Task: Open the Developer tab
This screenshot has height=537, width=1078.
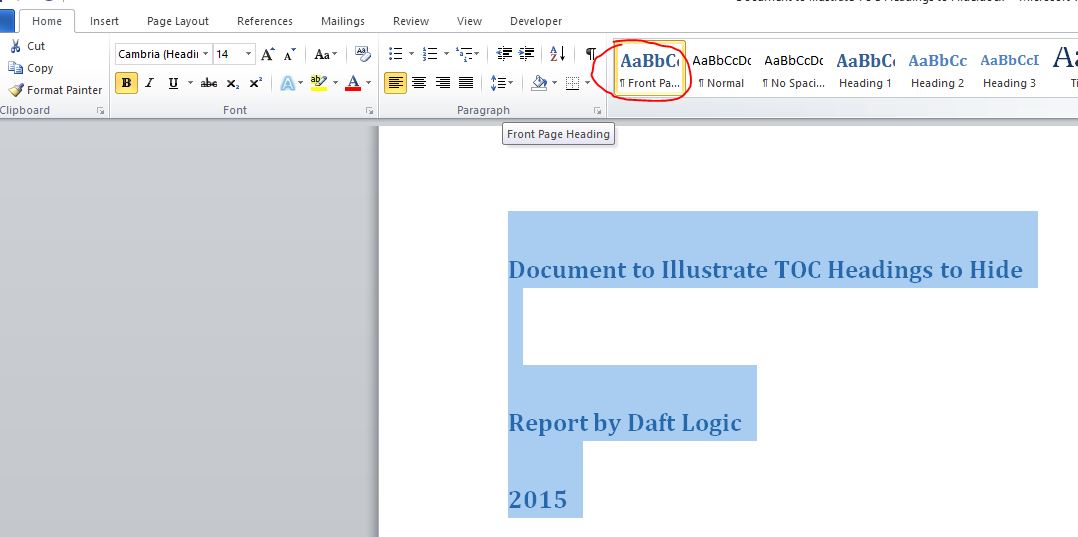Action: (536, 21)
